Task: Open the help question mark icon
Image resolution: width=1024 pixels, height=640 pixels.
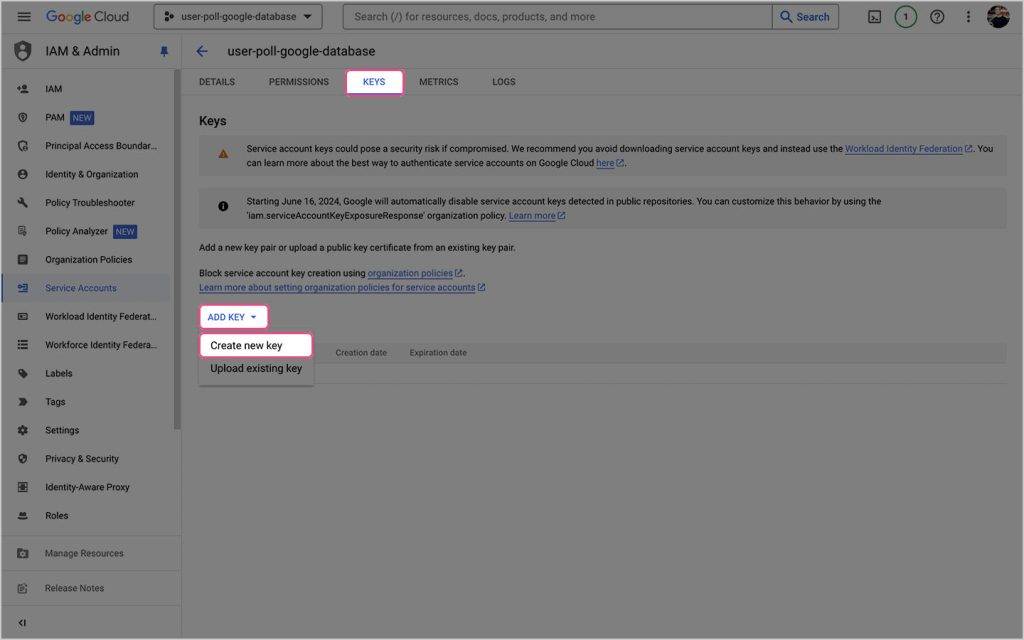Action: [x=937, y=17]
